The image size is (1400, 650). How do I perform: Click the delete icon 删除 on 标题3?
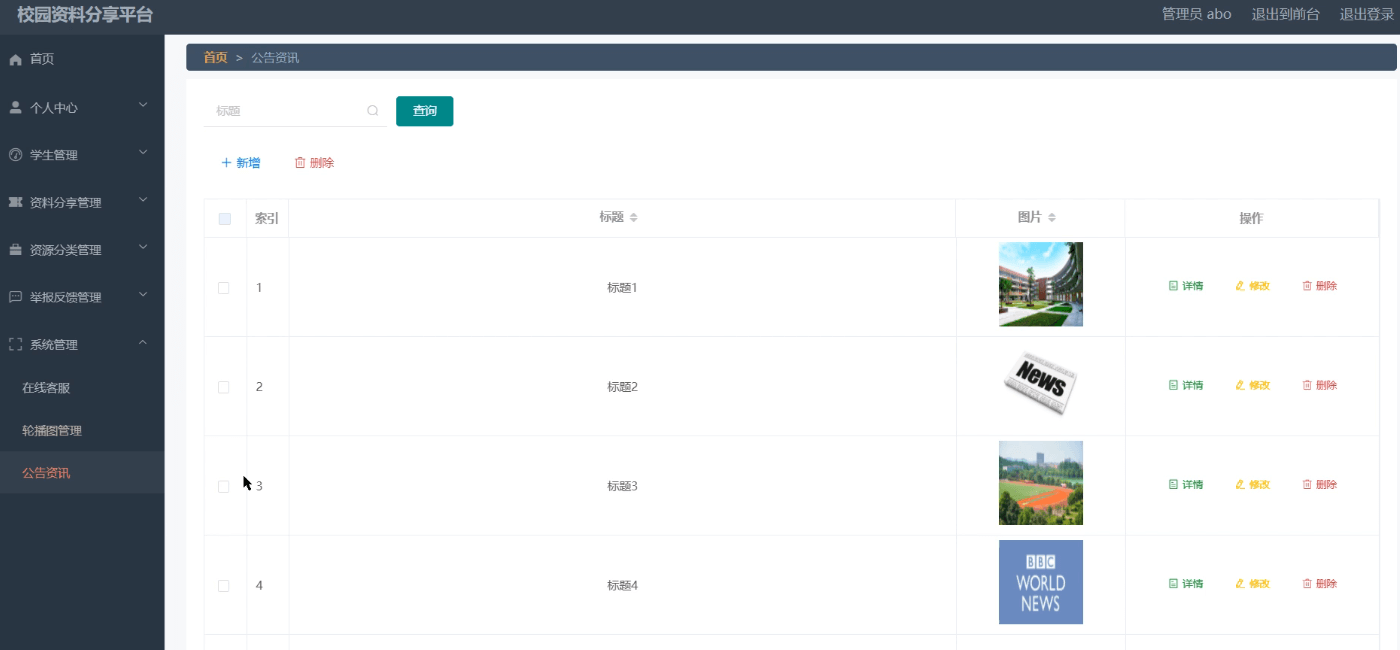(1306, 484)
